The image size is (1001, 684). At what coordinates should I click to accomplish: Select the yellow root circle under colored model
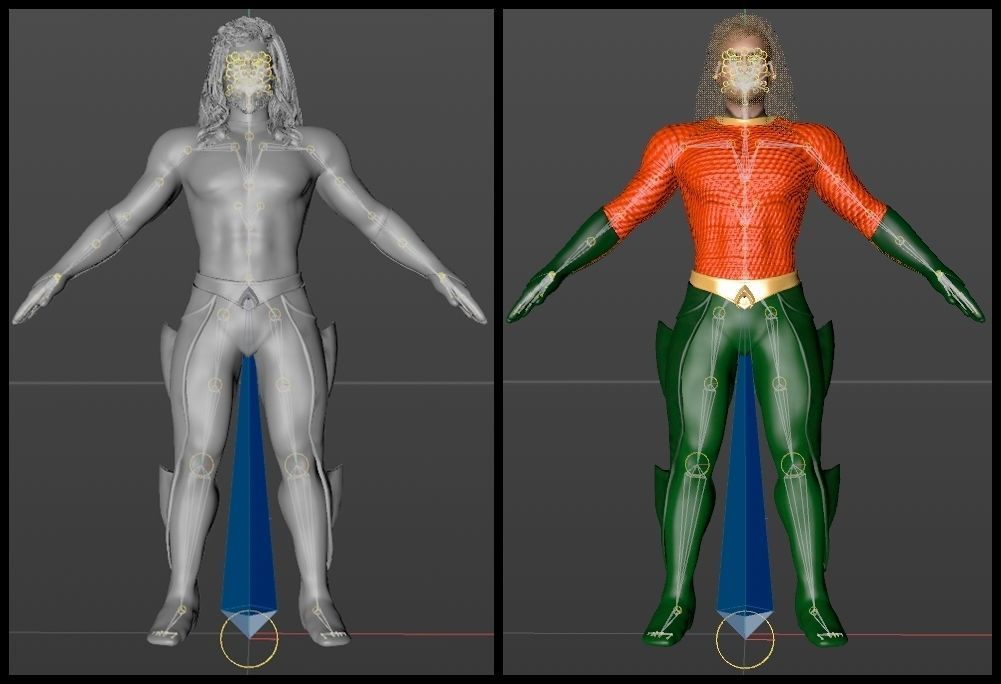coord(745,639)
